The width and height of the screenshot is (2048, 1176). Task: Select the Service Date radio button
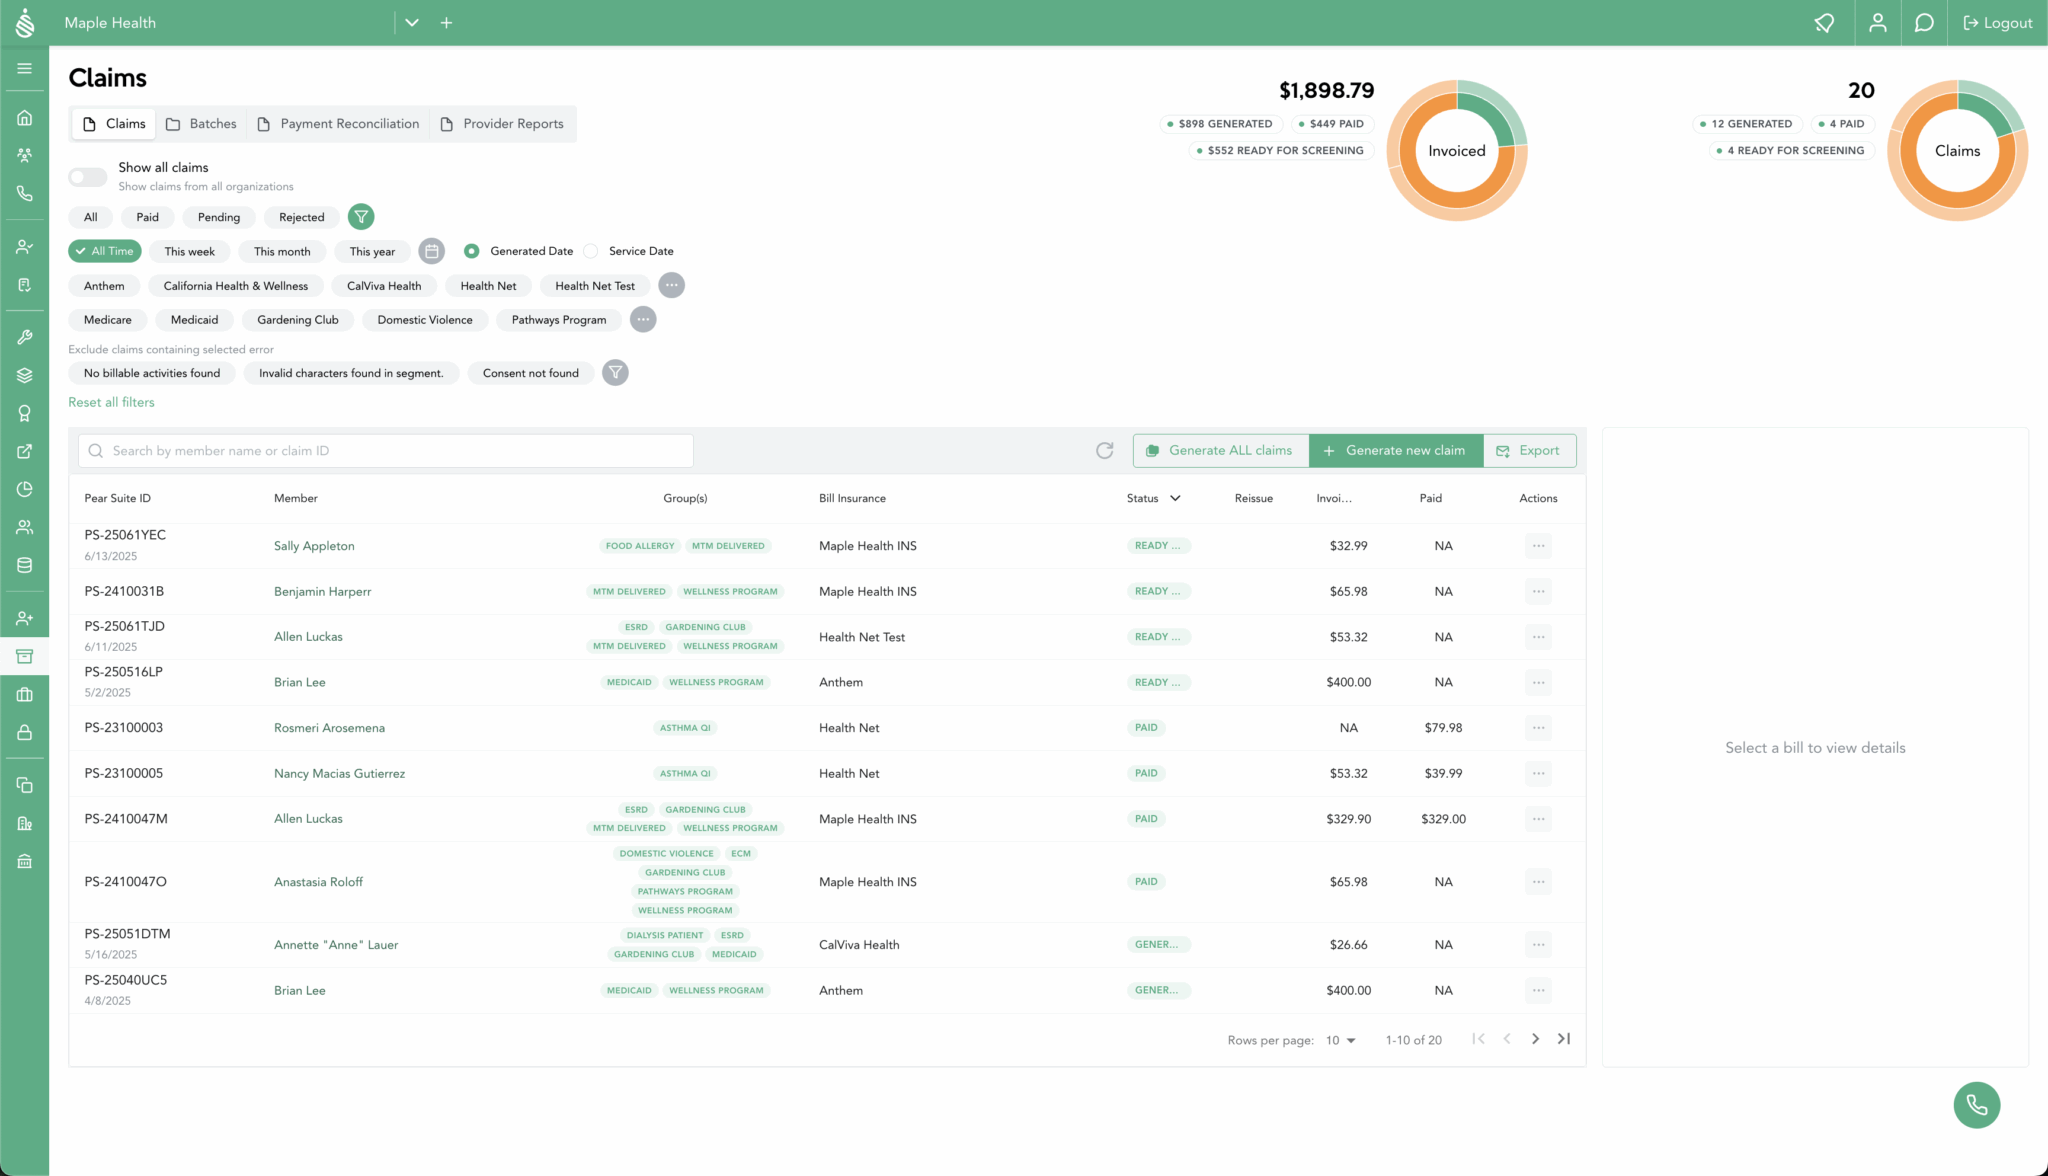coord(591,251)
